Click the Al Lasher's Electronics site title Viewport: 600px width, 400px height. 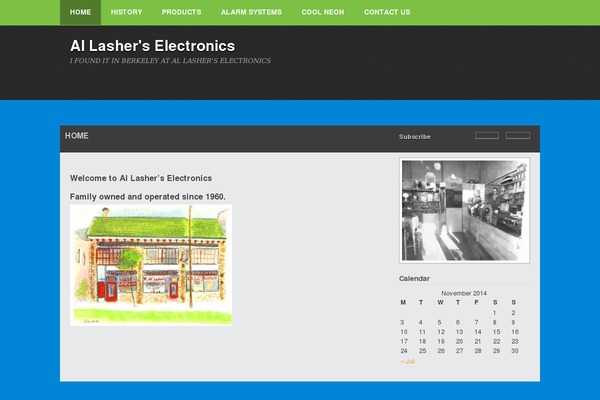152,46
